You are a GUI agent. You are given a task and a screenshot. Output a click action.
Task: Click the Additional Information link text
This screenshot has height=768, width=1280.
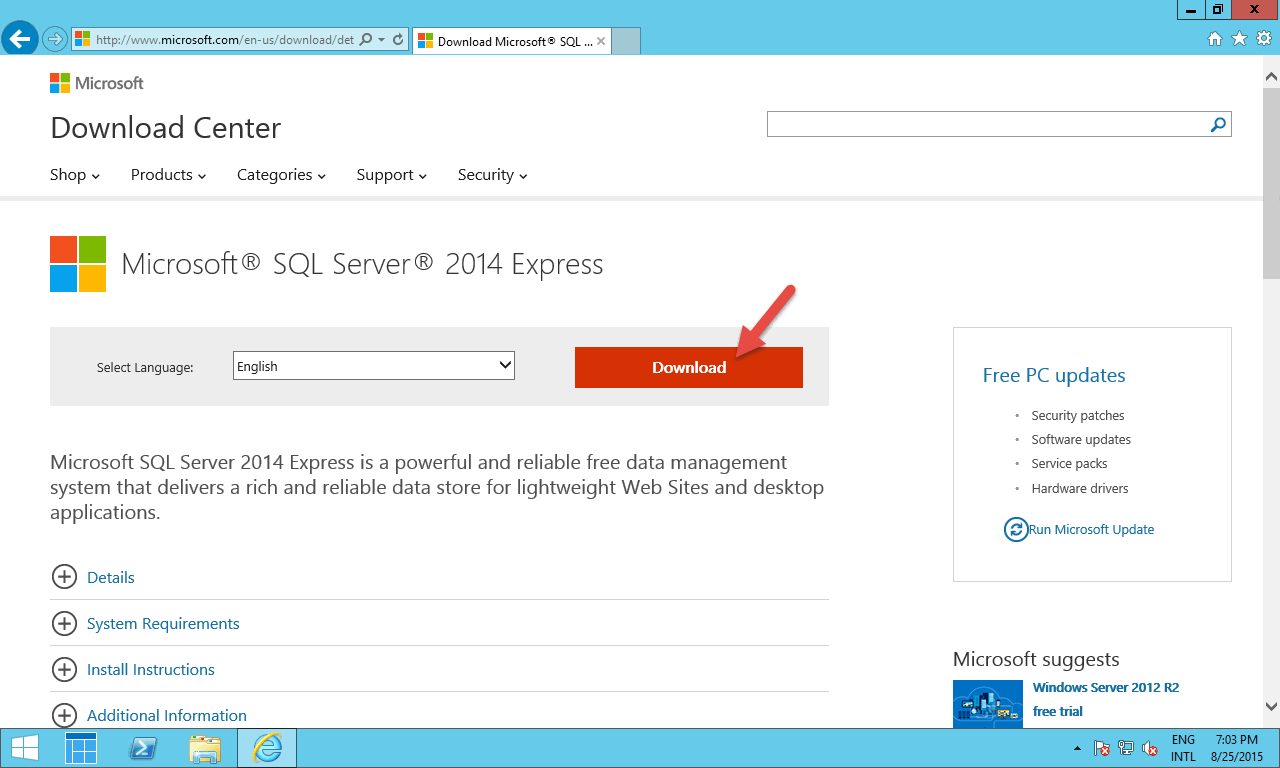point(167,715)
